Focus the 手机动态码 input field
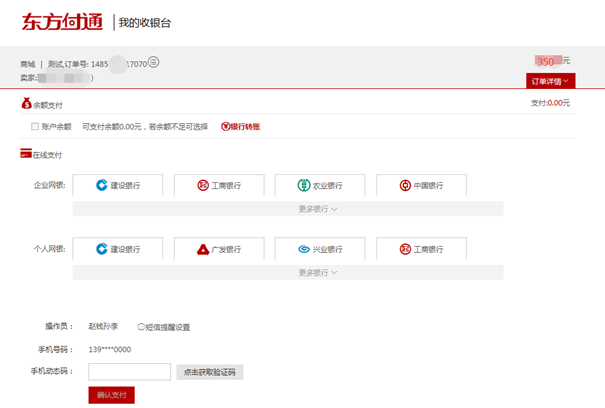Screen dimensions: 605x408 [x=129, y=372]
